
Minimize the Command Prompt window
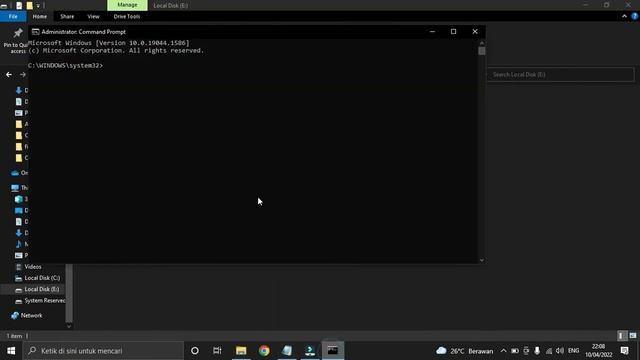432,31
